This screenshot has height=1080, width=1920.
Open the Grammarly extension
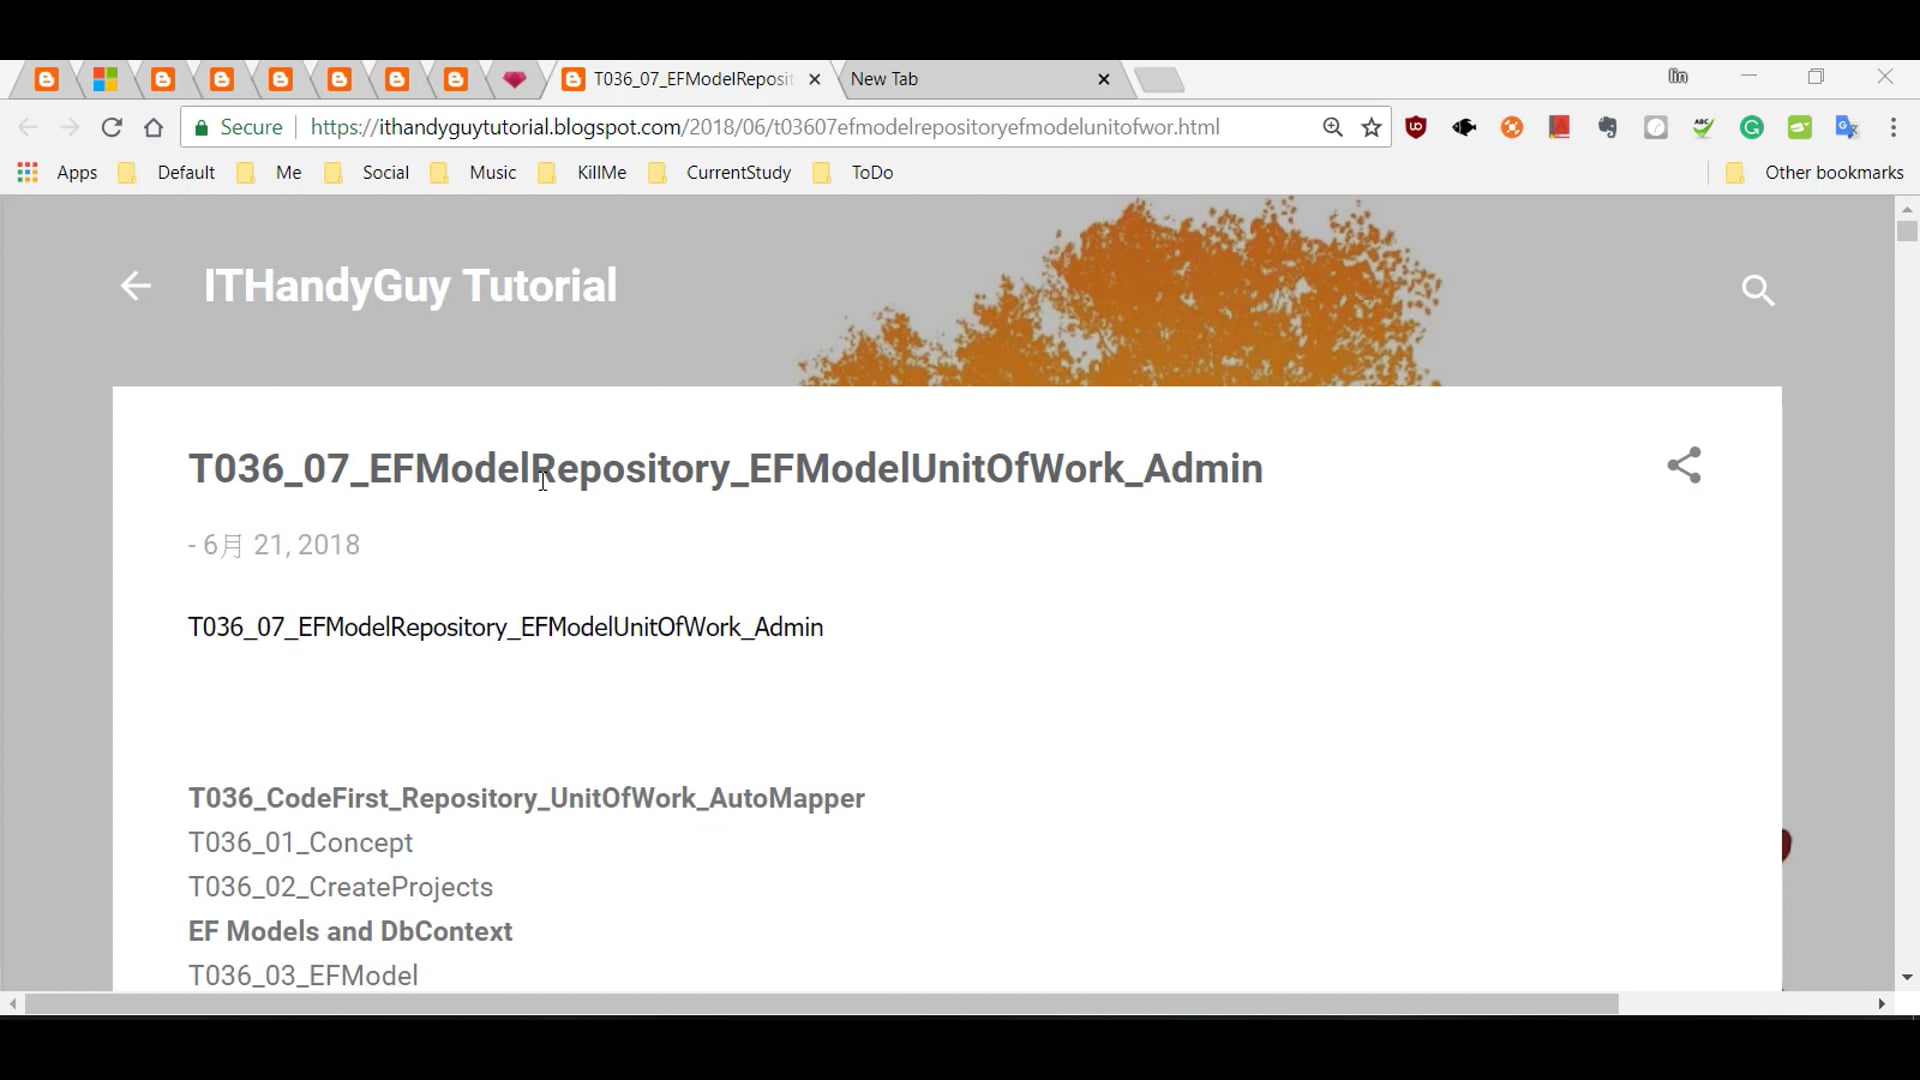pos(1752,127)
